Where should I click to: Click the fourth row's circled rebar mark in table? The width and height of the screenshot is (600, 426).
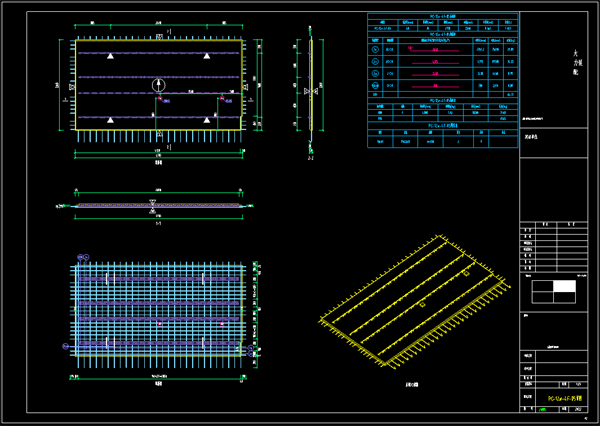[375, 85]
